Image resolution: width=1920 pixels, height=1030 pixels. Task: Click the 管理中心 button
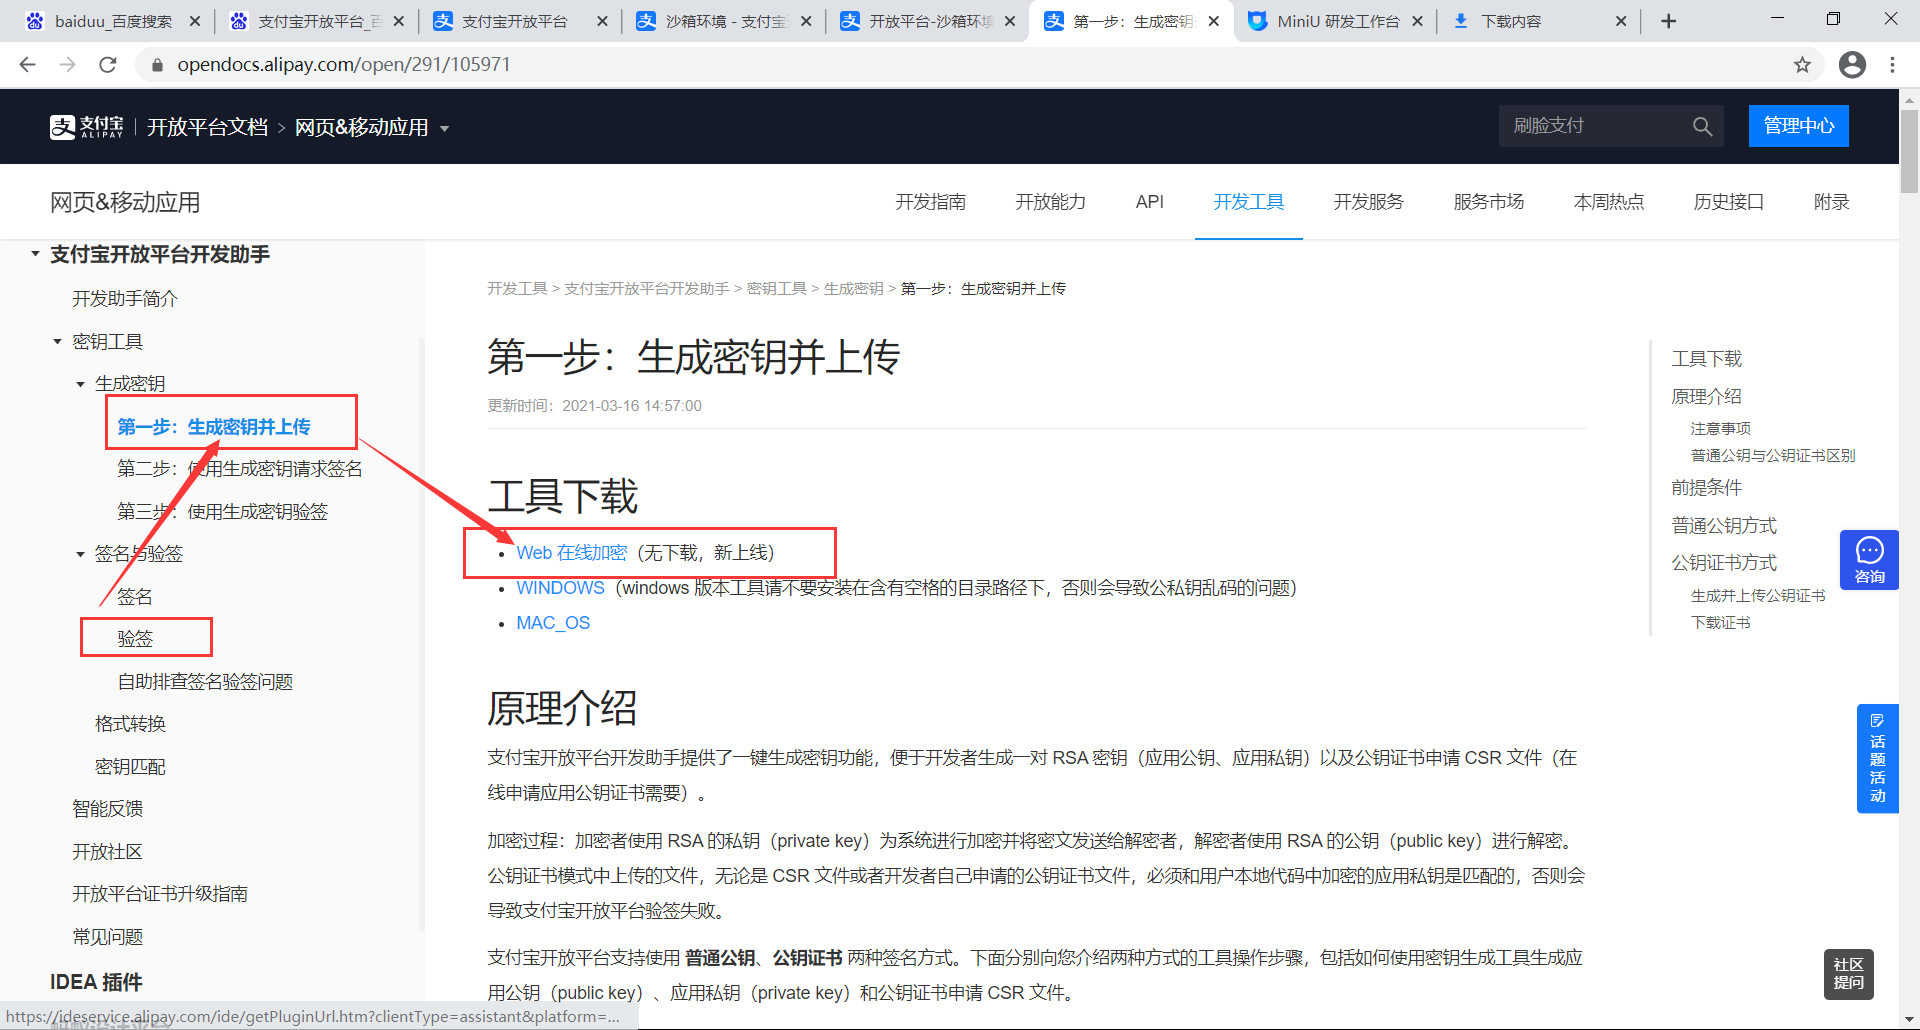1798,126
